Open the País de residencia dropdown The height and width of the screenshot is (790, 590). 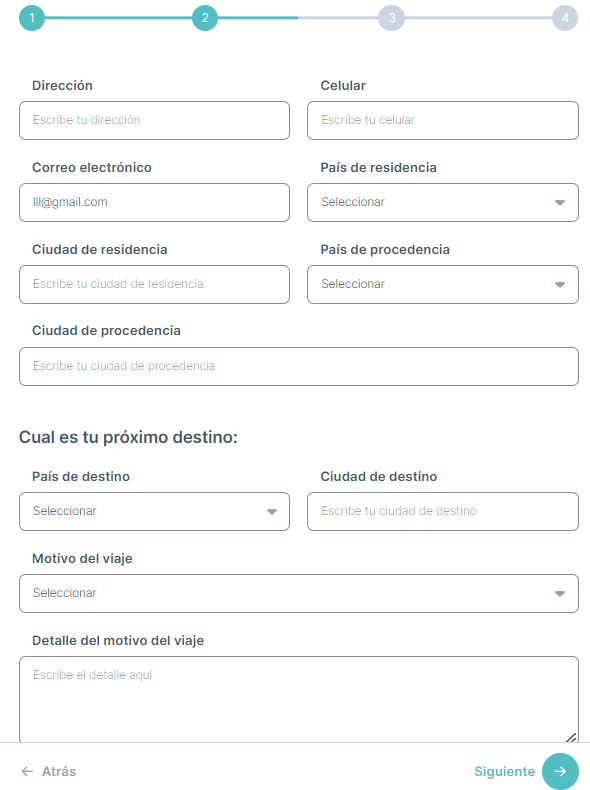[442, 203]
